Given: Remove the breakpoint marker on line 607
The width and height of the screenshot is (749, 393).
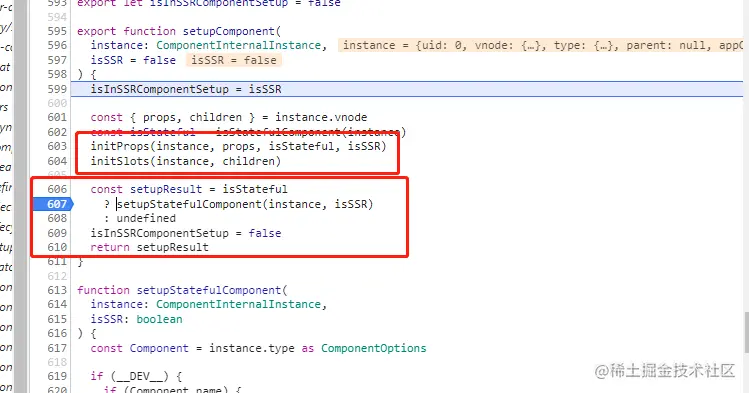Looking at the screenshot, I should click(54, 204).
